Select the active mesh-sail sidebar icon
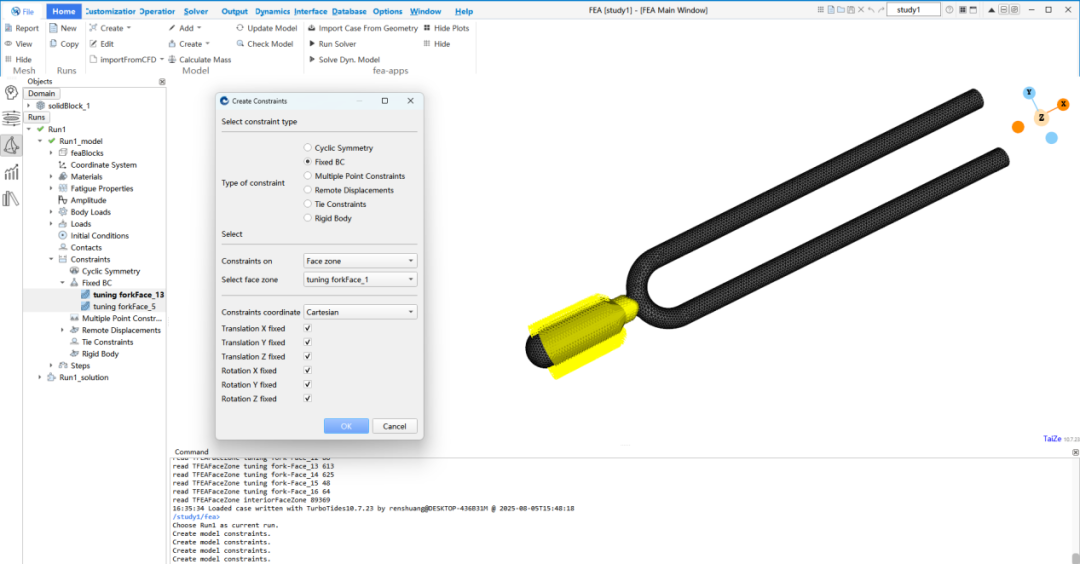Screen dimensions: 1080x564 [11, 145]
